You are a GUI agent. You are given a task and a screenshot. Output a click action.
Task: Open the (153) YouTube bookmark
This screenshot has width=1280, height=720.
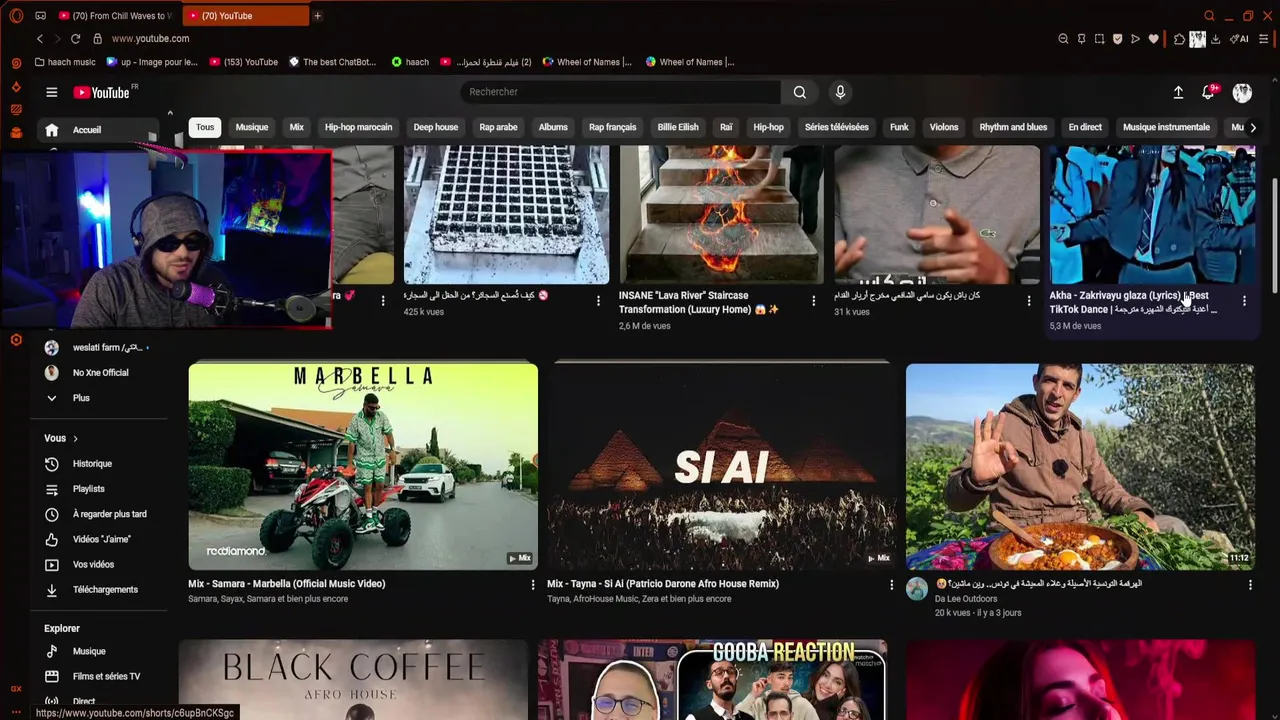coord(244,62)
